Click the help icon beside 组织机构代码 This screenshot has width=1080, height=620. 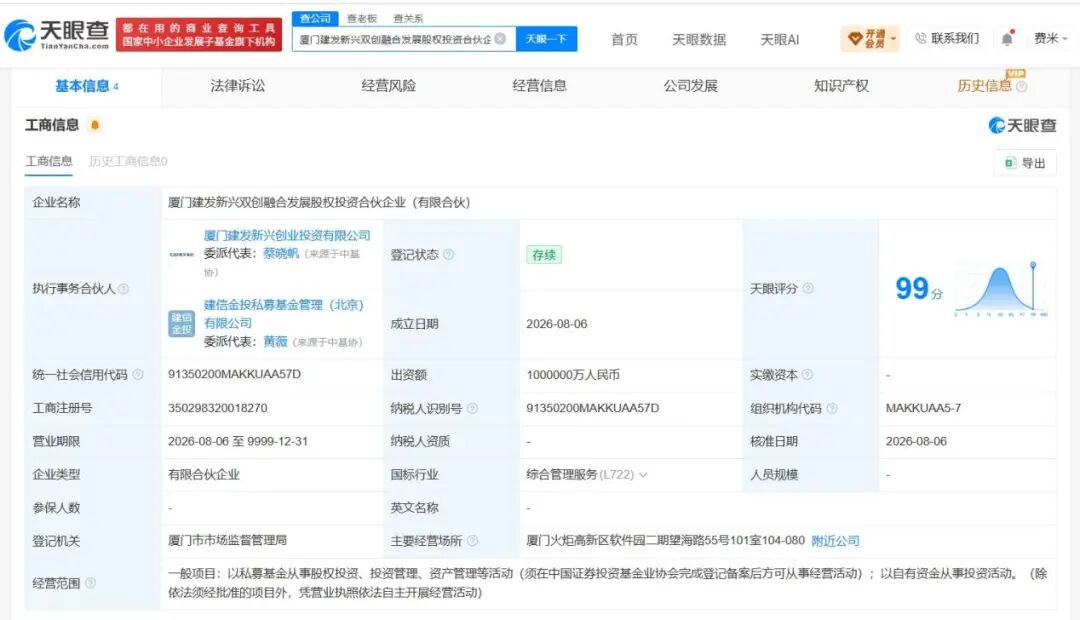coord(831,408)
